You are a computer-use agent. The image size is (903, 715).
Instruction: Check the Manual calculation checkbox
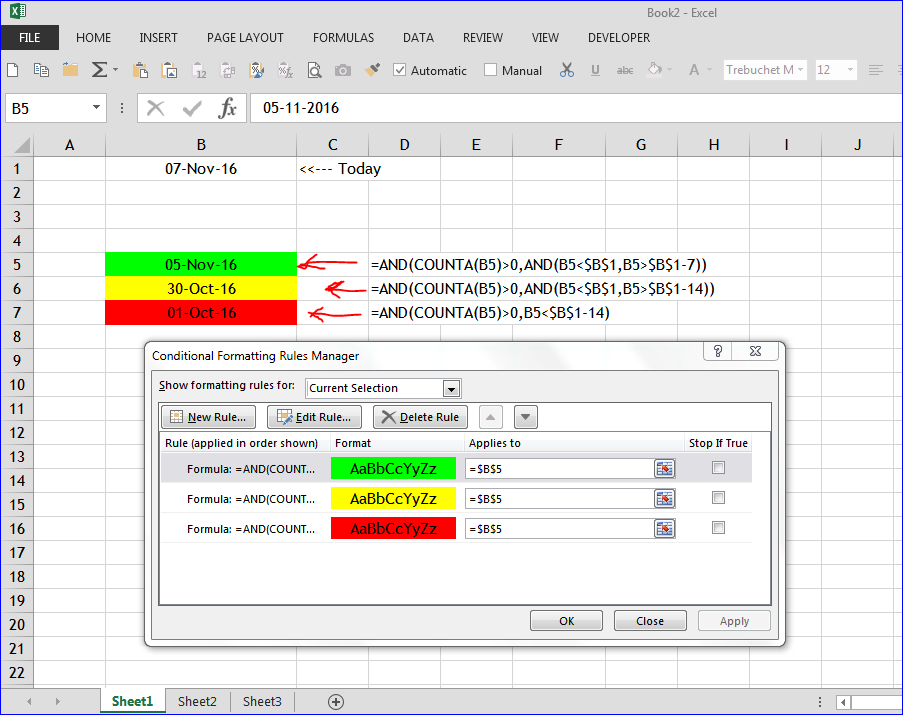click(490, 70)
